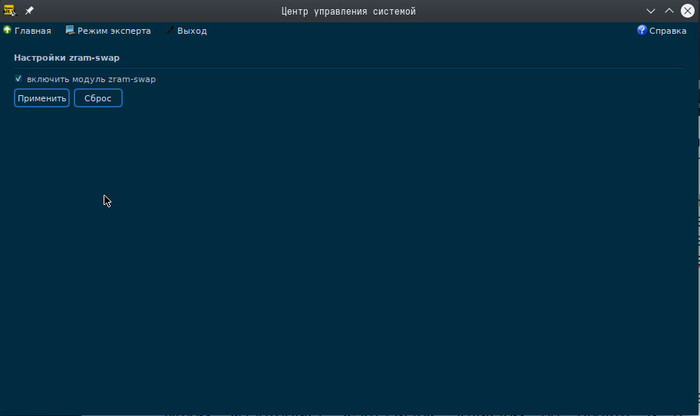Click the 'Настройки zram-swap' heading
The width and height of the screenshot is (700, 416).
[x=66, y=58]
